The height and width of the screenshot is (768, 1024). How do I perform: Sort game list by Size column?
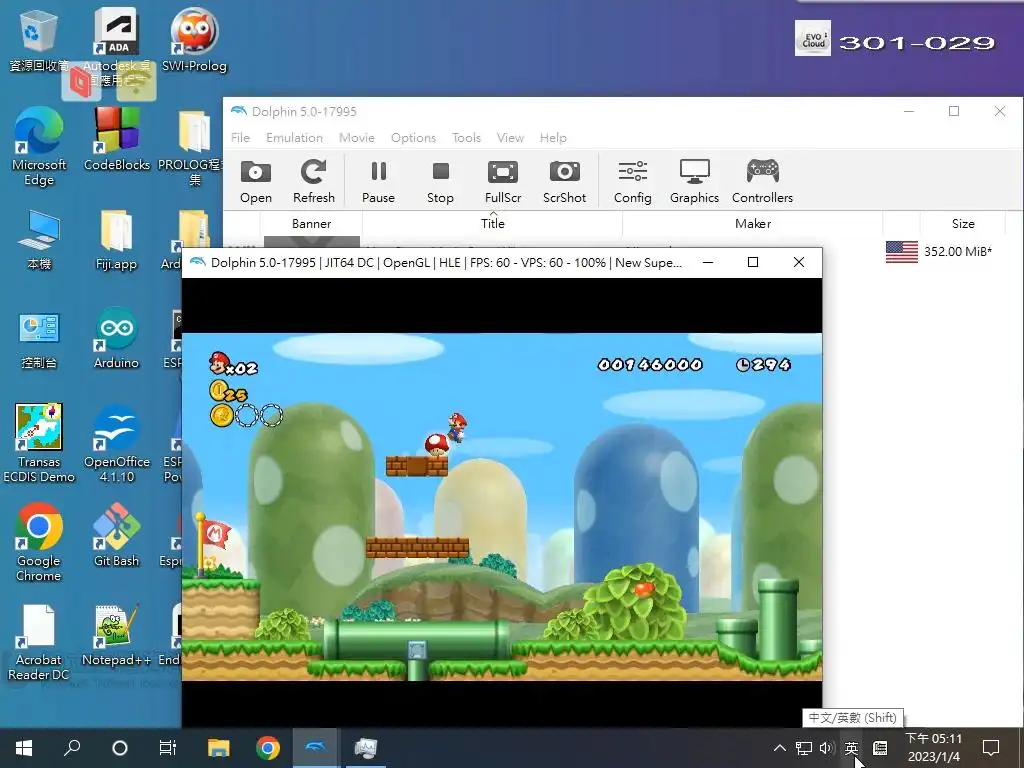point(963,223)
